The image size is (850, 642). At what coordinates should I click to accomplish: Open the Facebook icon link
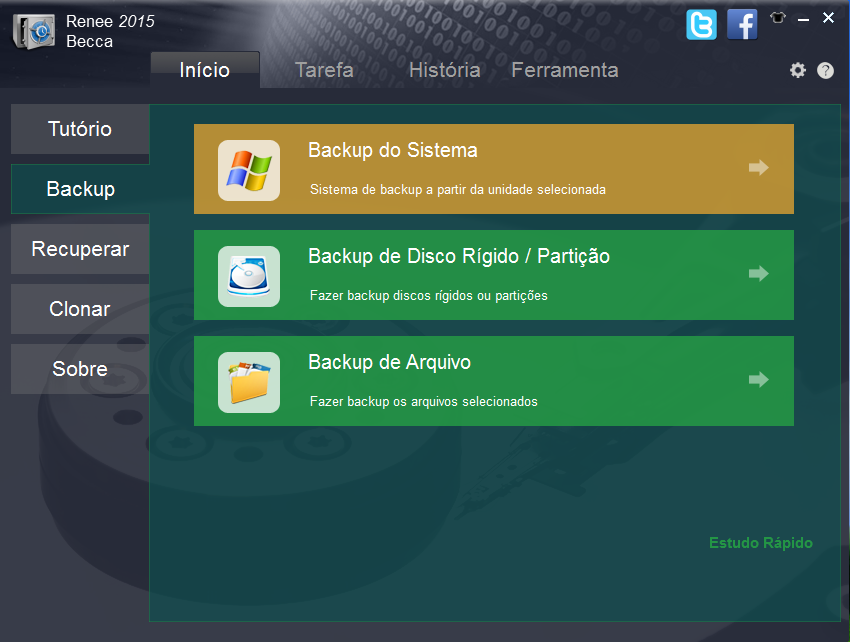pos(742,24)
